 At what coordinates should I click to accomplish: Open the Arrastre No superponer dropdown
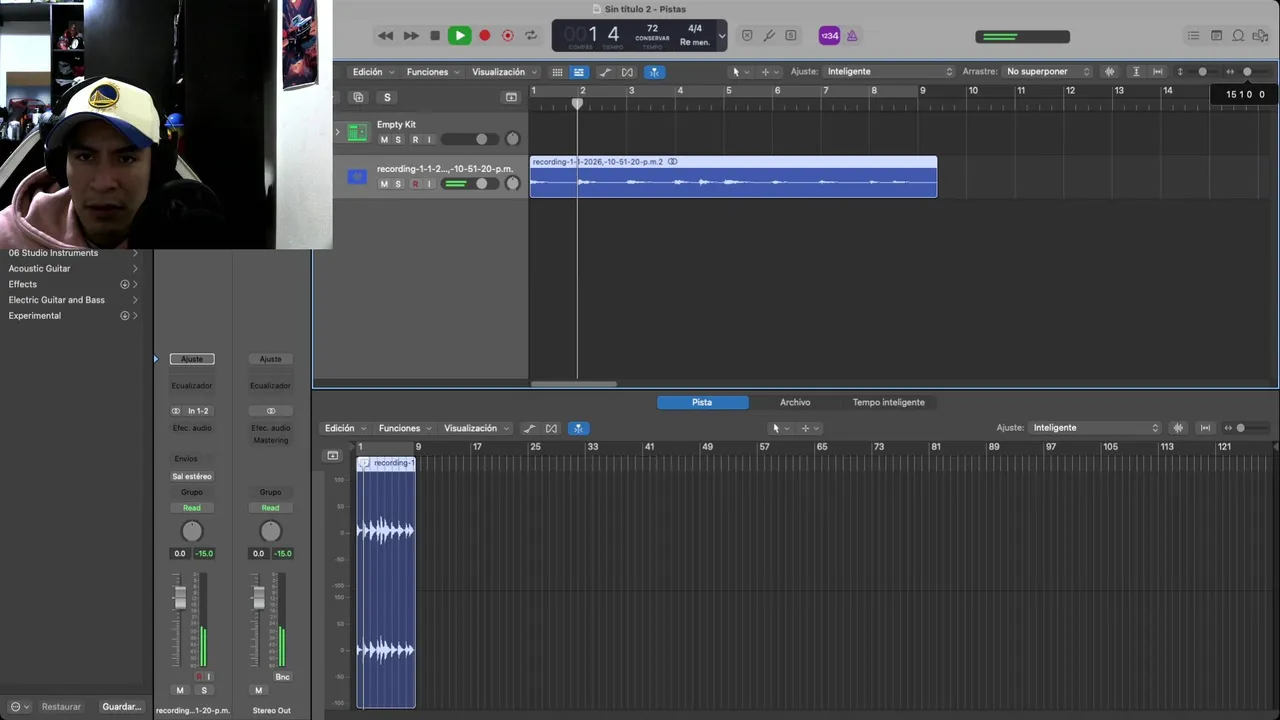coord(1048,72)
